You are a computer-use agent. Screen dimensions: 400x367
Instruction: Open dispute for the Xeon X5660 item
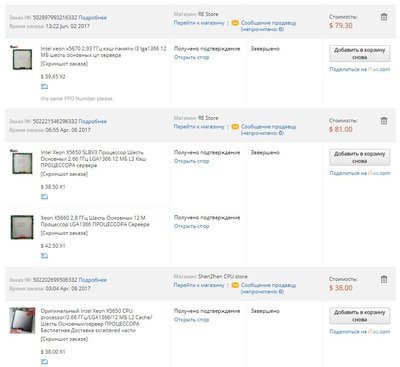click(191, 226)
